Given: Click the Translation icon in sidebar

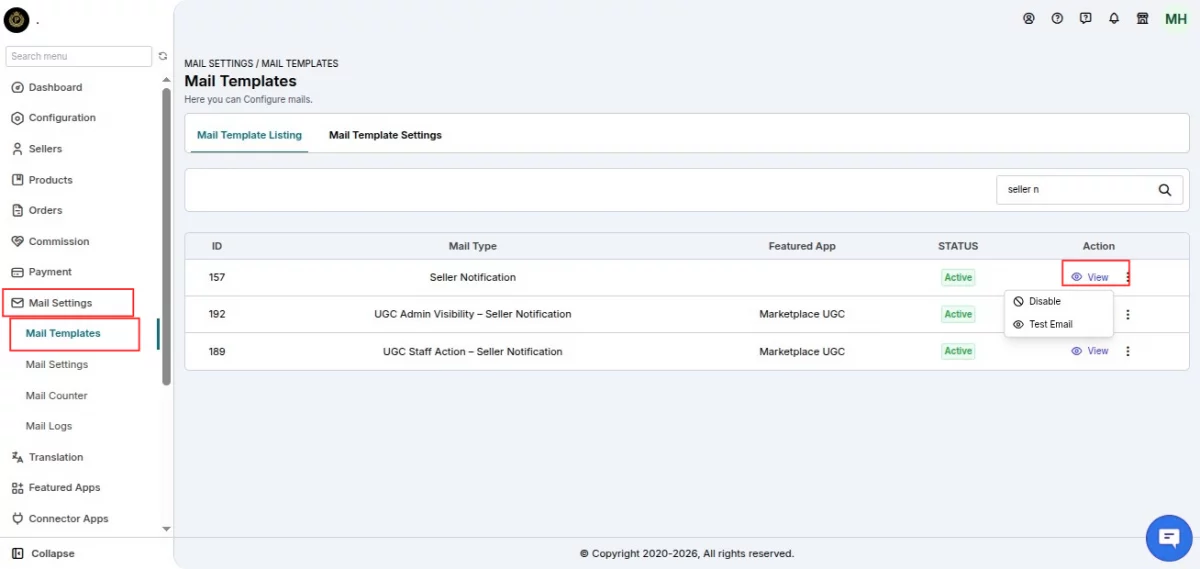Looking at the screenshot, I should [17, 457].
